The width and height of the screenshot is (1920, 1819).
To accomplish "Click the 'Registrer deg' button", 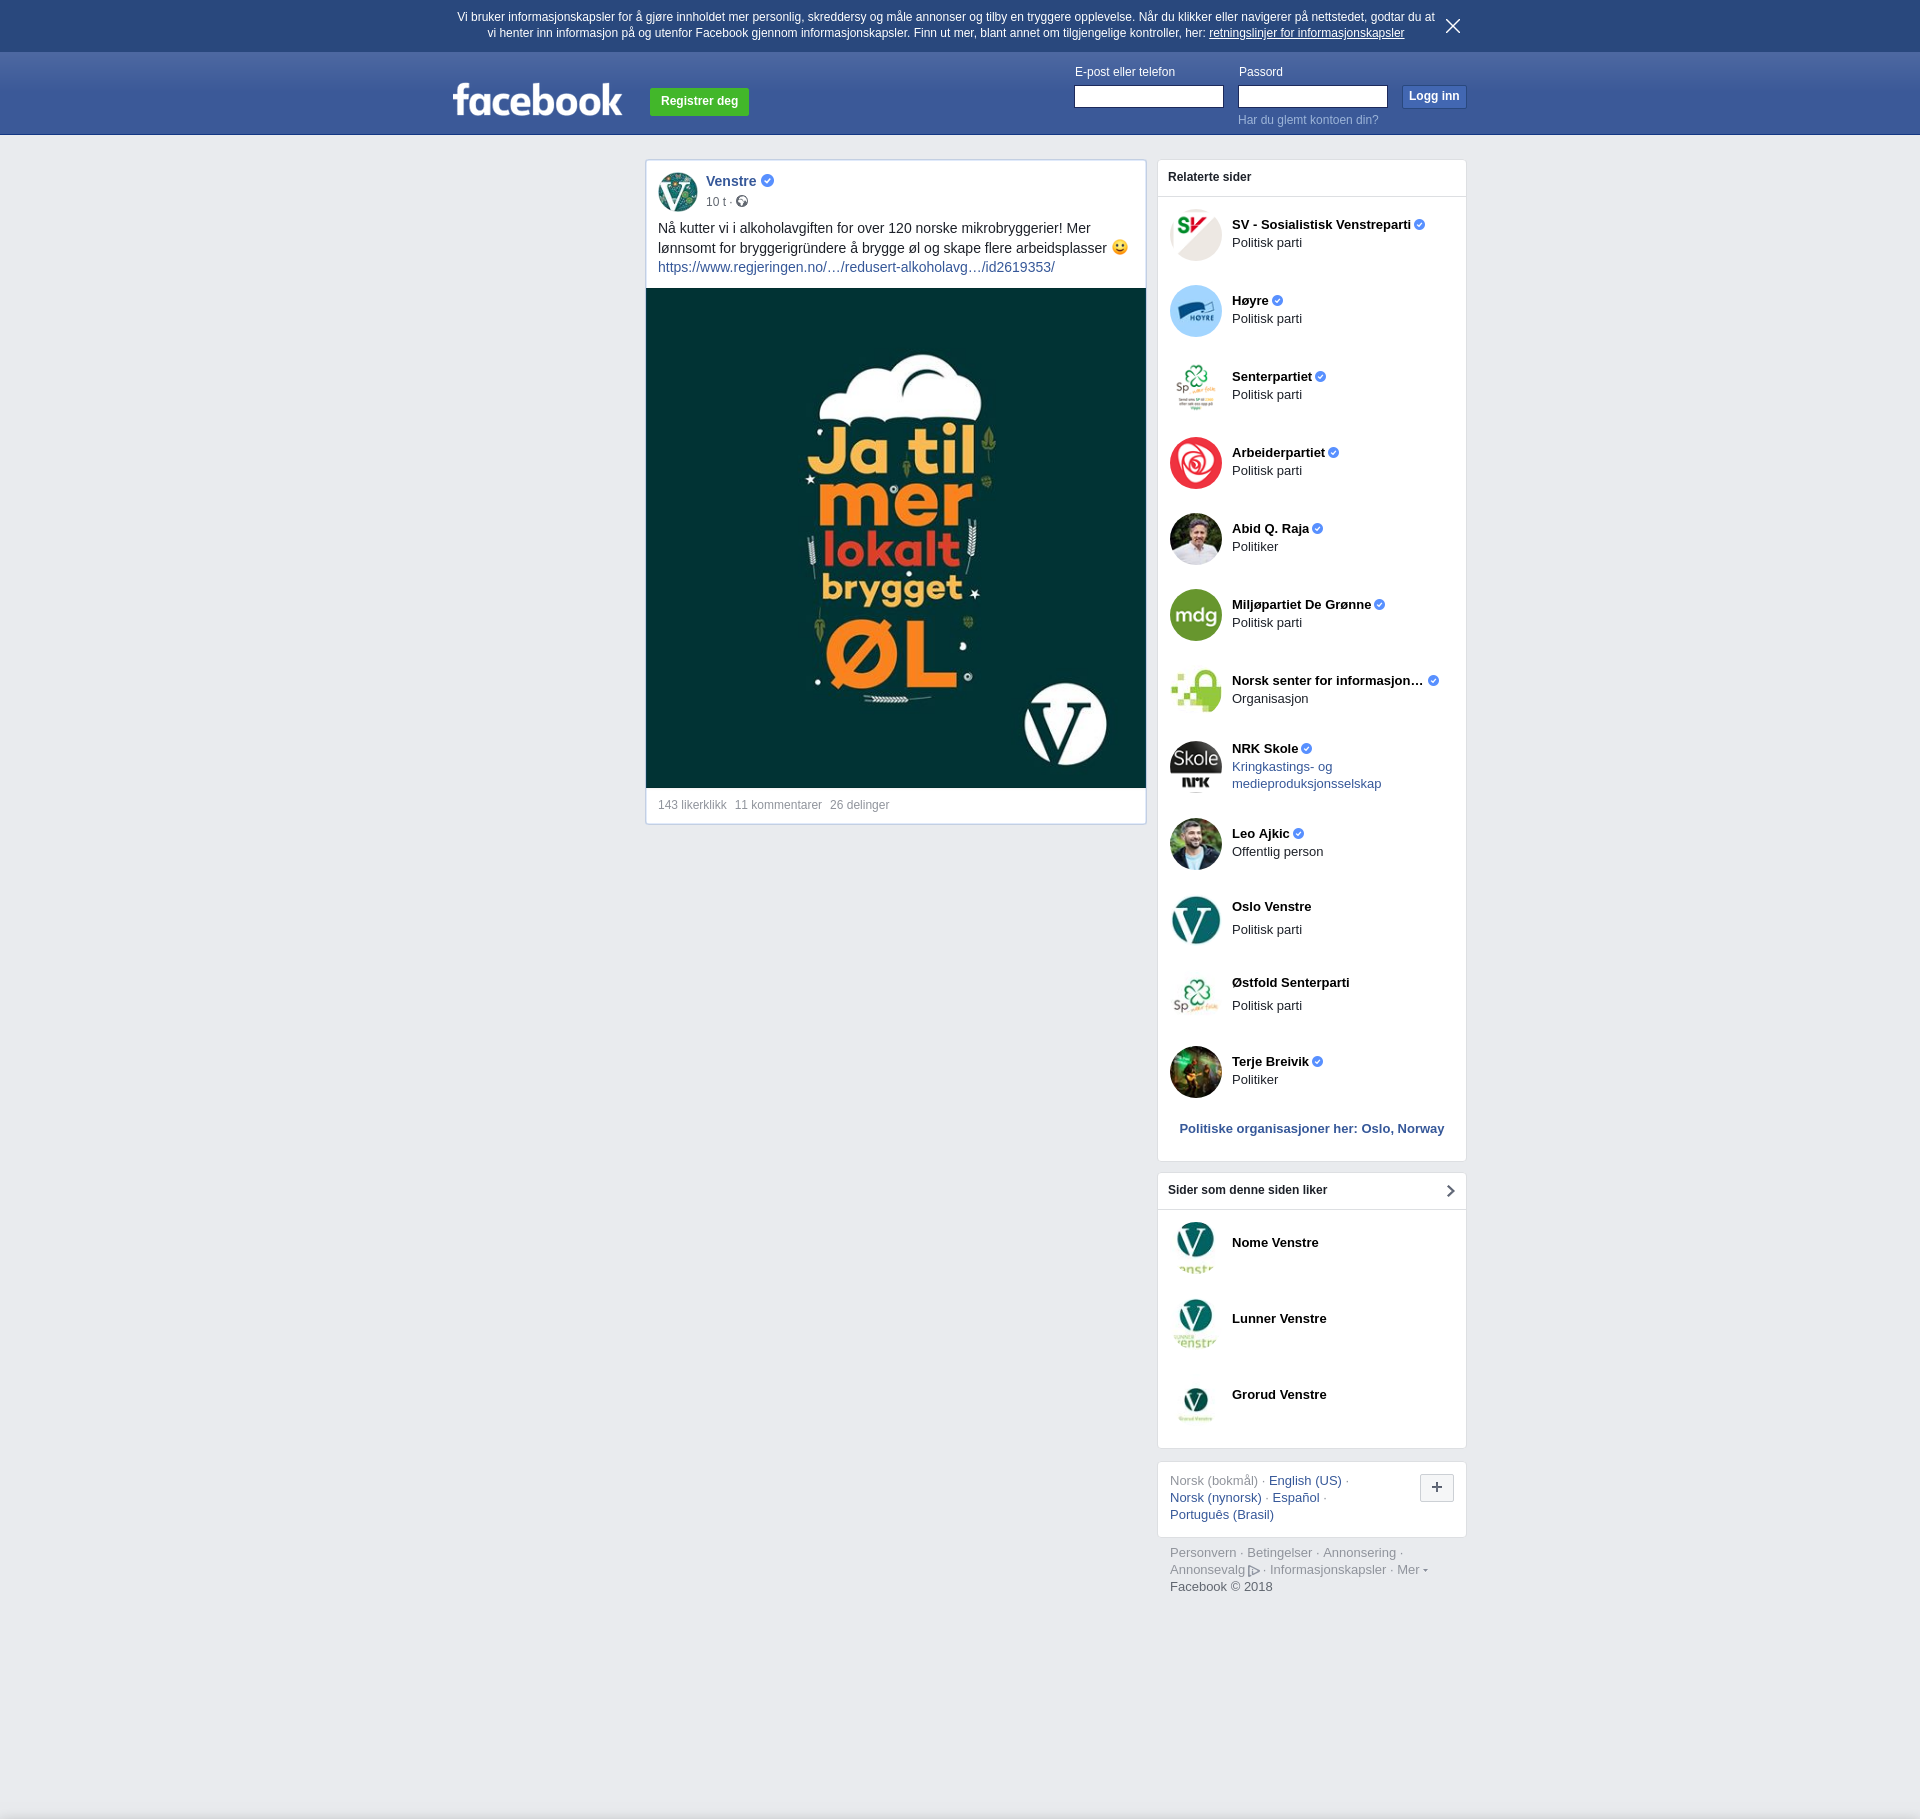I will click(x=699, y=101).
